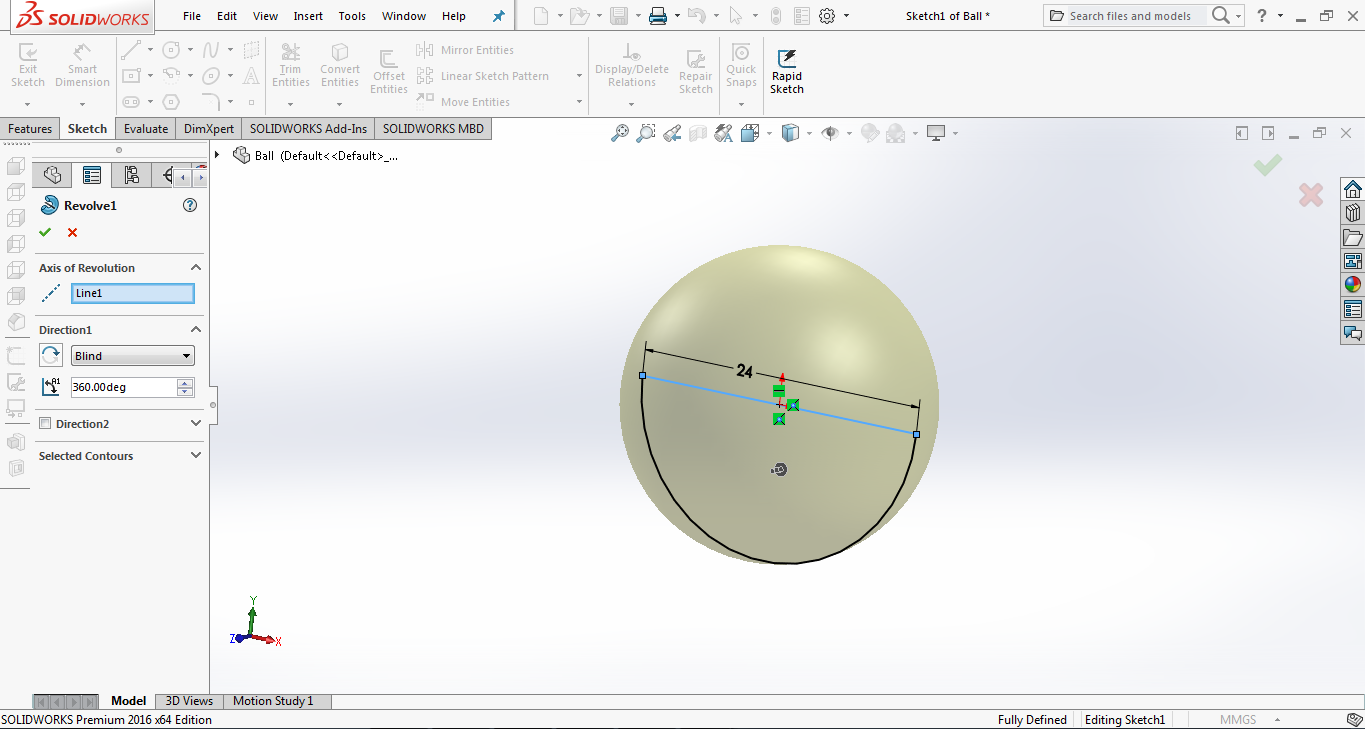Open the View menu
The width and height of the screenshot is (1365, 729).
(x=266, y=16)
